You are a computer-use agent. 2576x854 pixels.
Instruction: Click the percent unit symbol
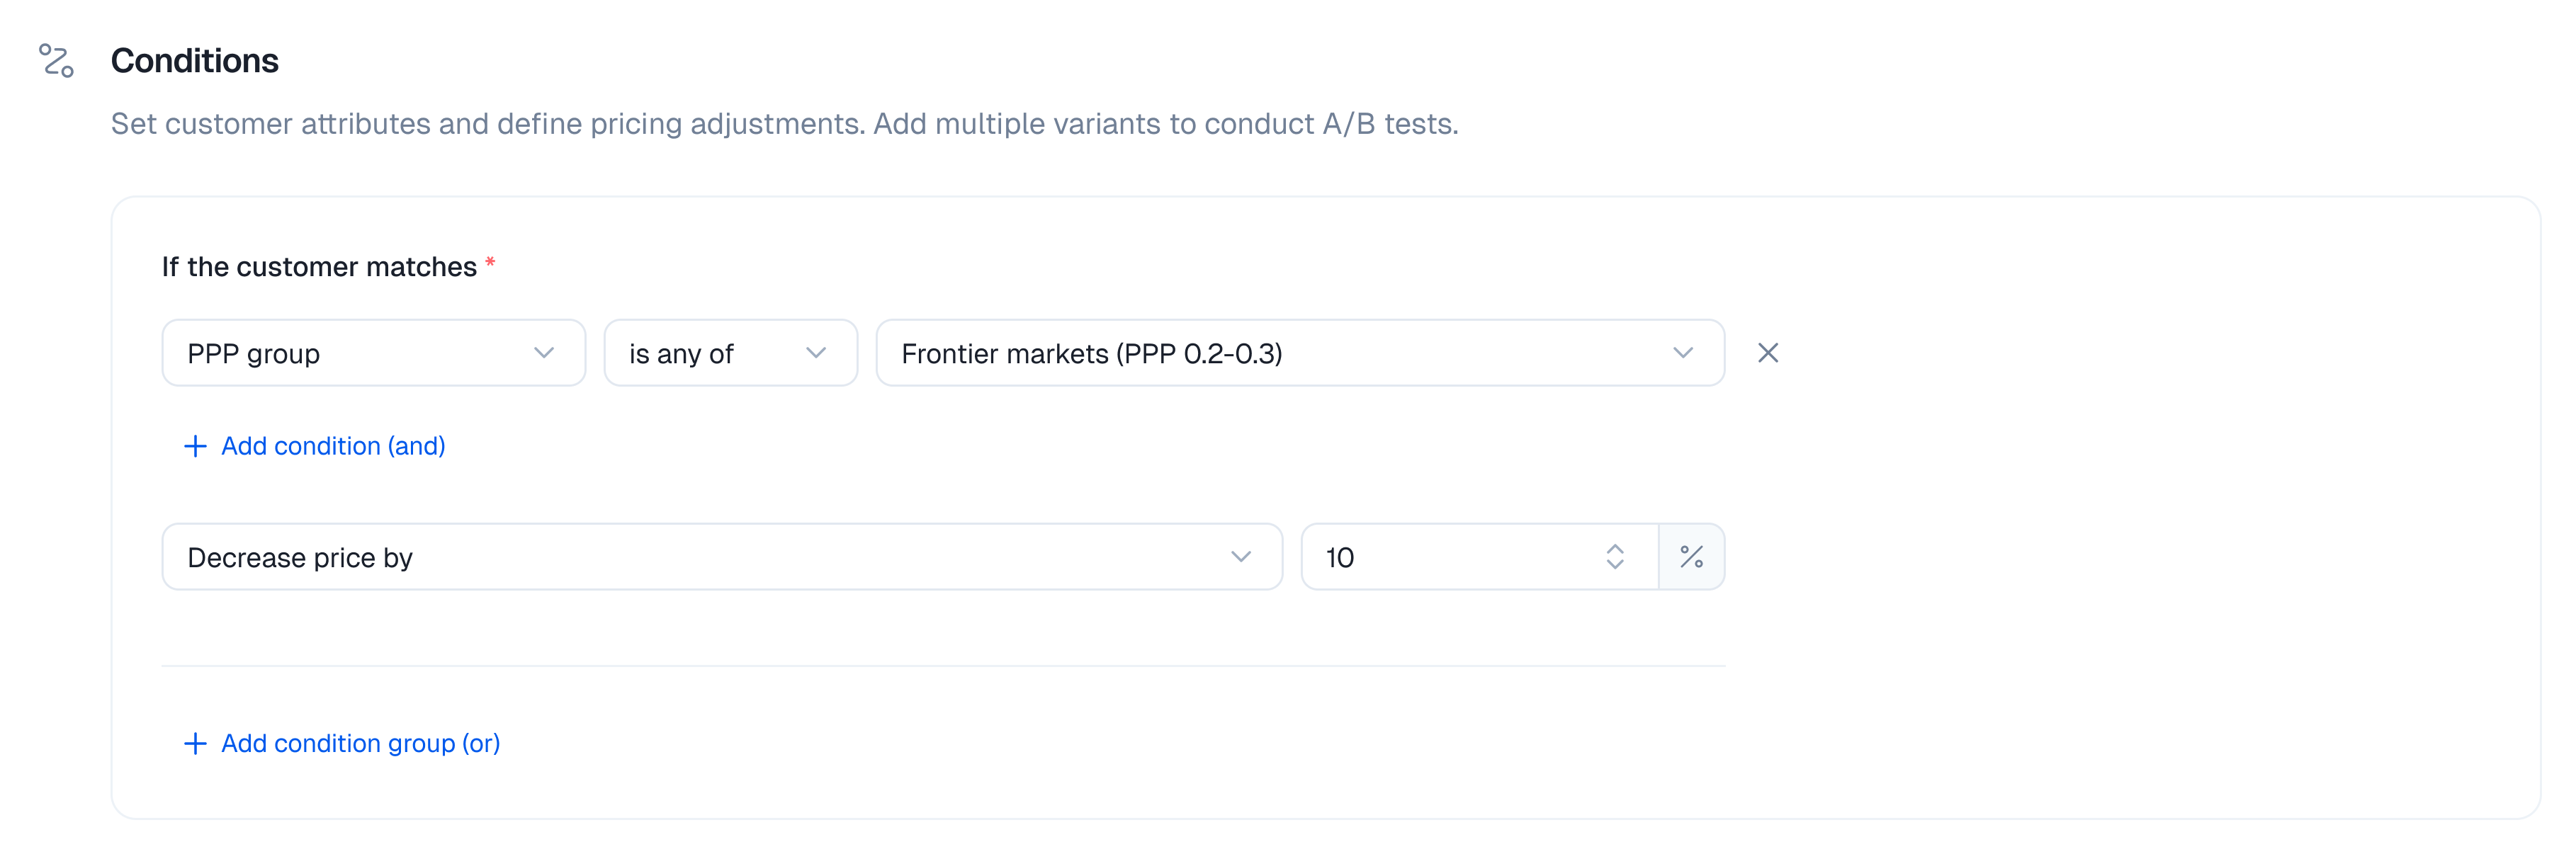pos(1691,557)
